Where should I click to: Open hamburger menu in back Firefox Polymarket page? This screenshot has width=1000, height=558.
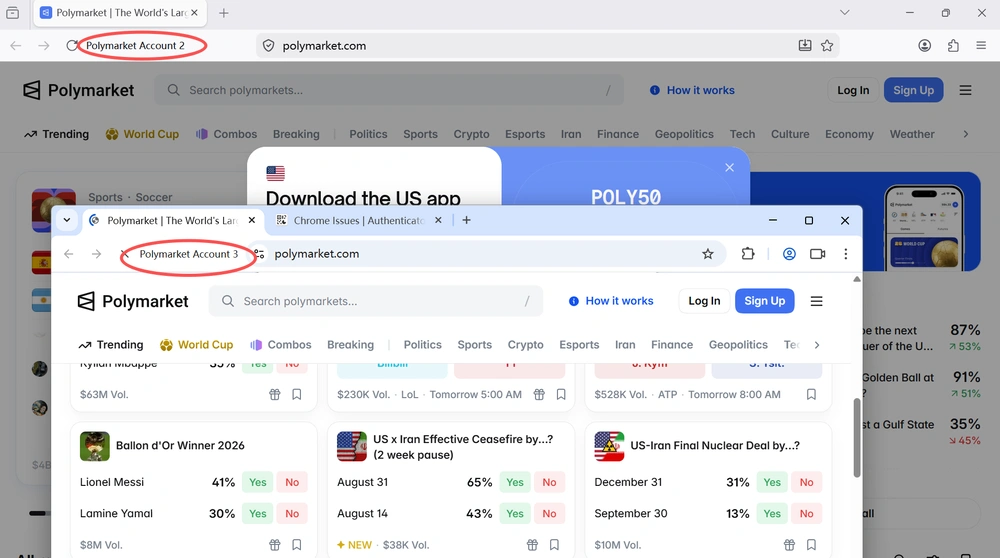966,91
